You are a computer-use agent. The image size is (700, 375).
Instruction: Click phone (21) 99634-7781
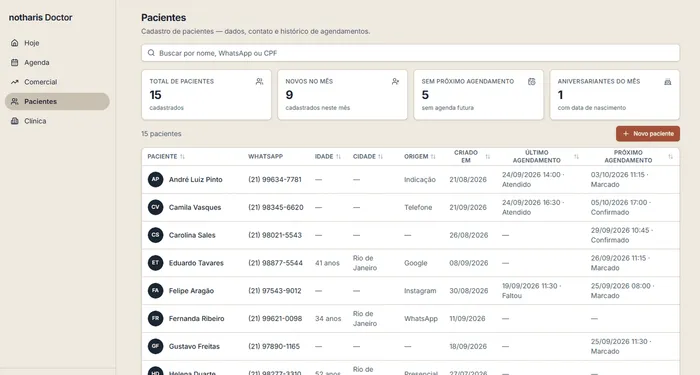coord(275,179)
